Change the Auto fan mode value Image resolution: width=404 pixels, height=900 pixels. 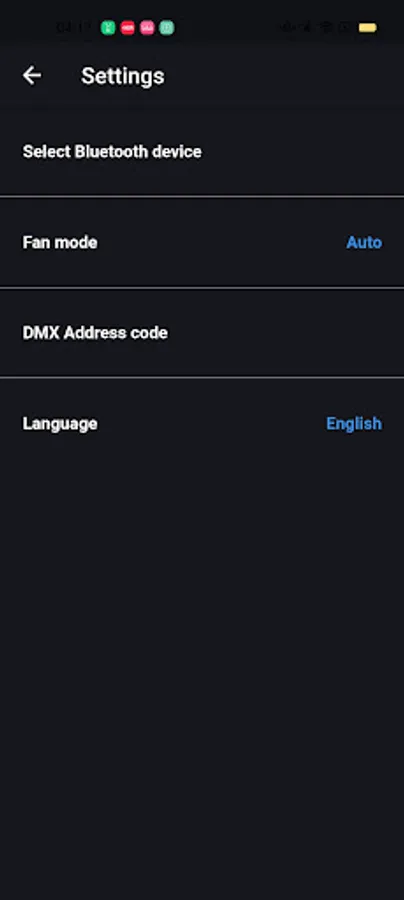[364, 242]
